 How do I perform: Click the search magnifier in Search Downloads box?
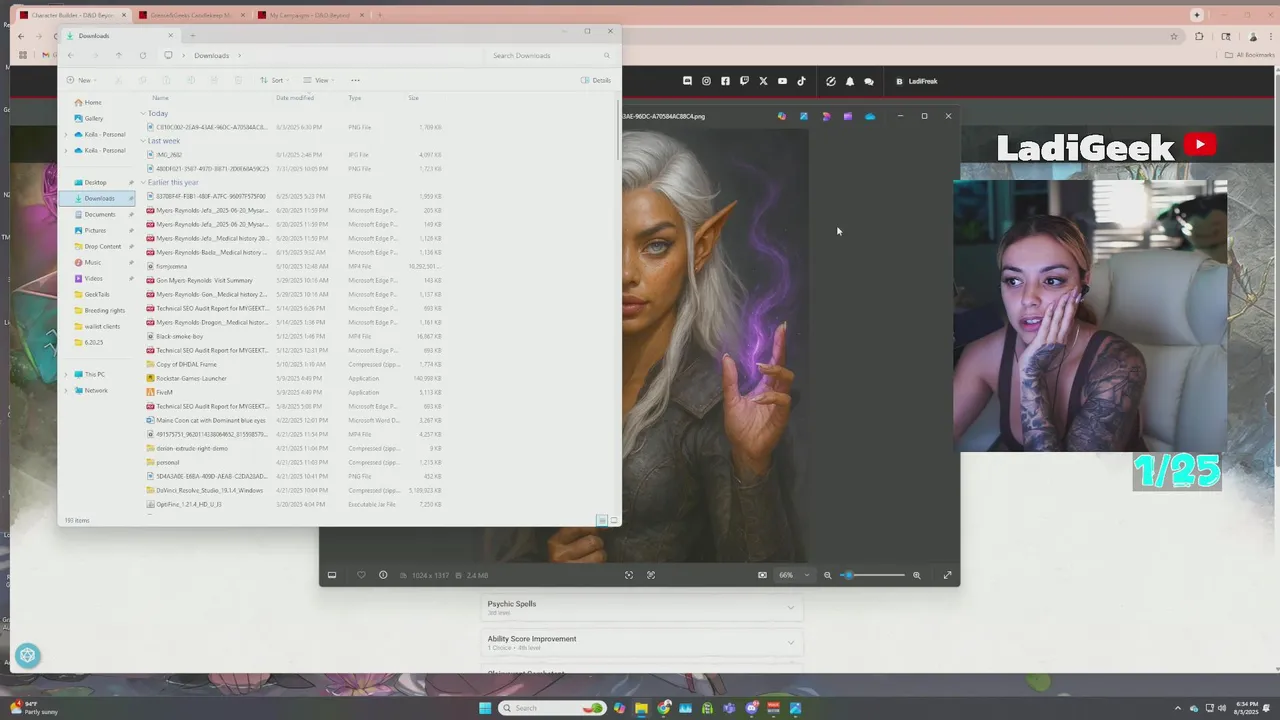click(606, 55)
